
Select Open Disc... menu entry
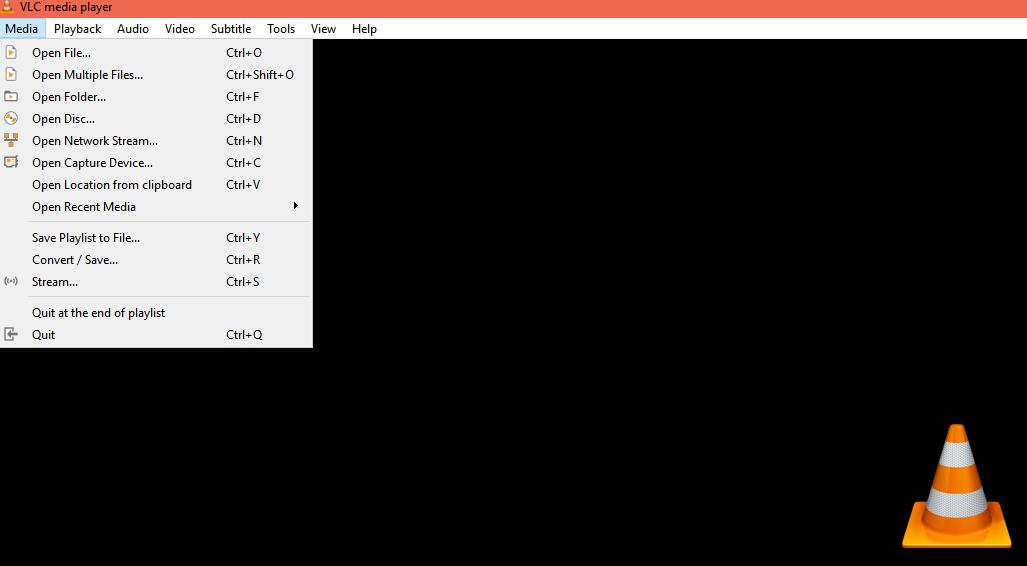(x=156, y=119)
